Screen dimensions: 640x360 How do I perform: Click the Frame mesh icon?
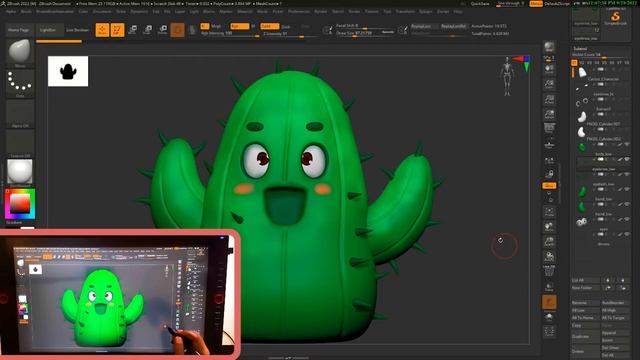[549, 212]
